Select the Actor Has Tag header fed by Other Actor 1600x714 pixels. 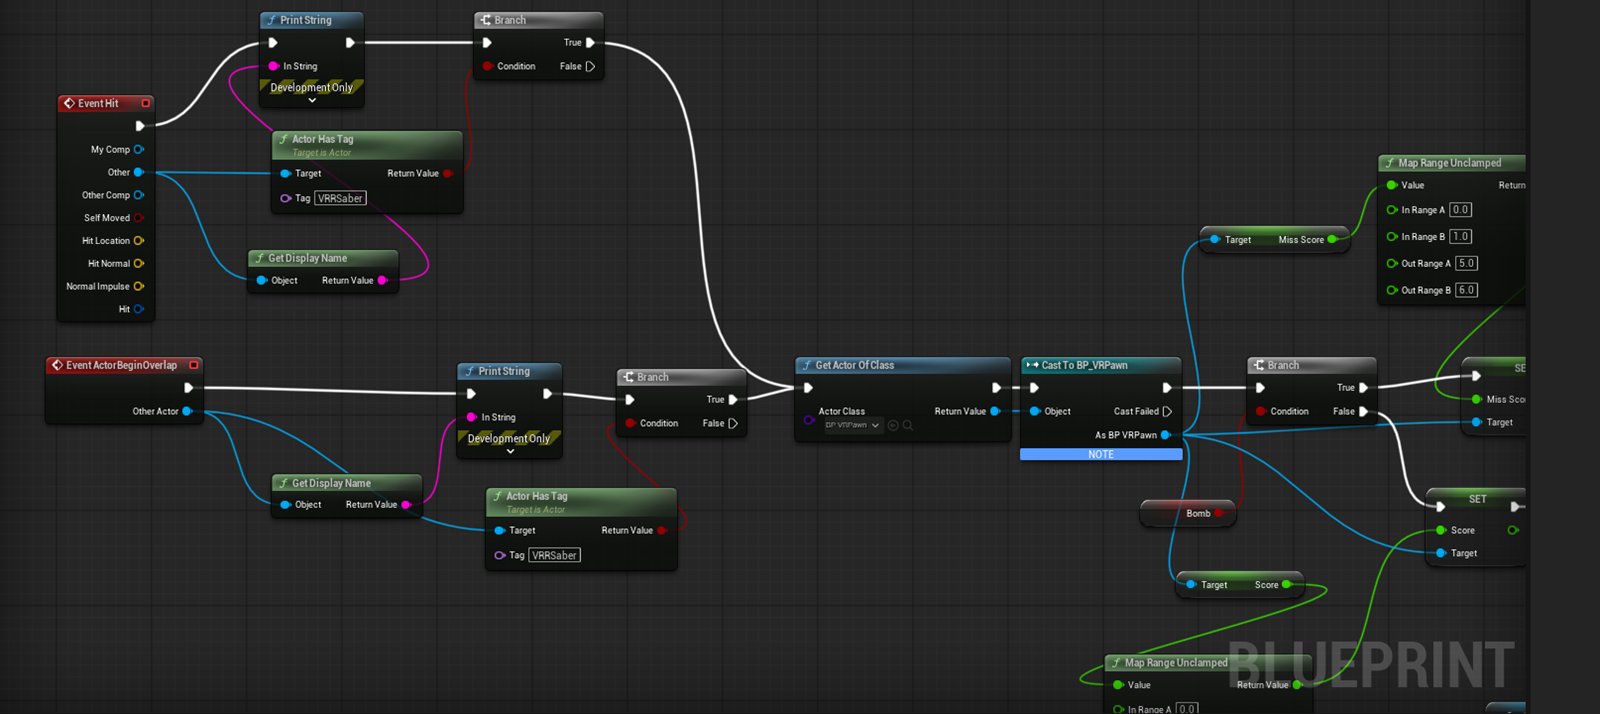(x=581, y=502)
